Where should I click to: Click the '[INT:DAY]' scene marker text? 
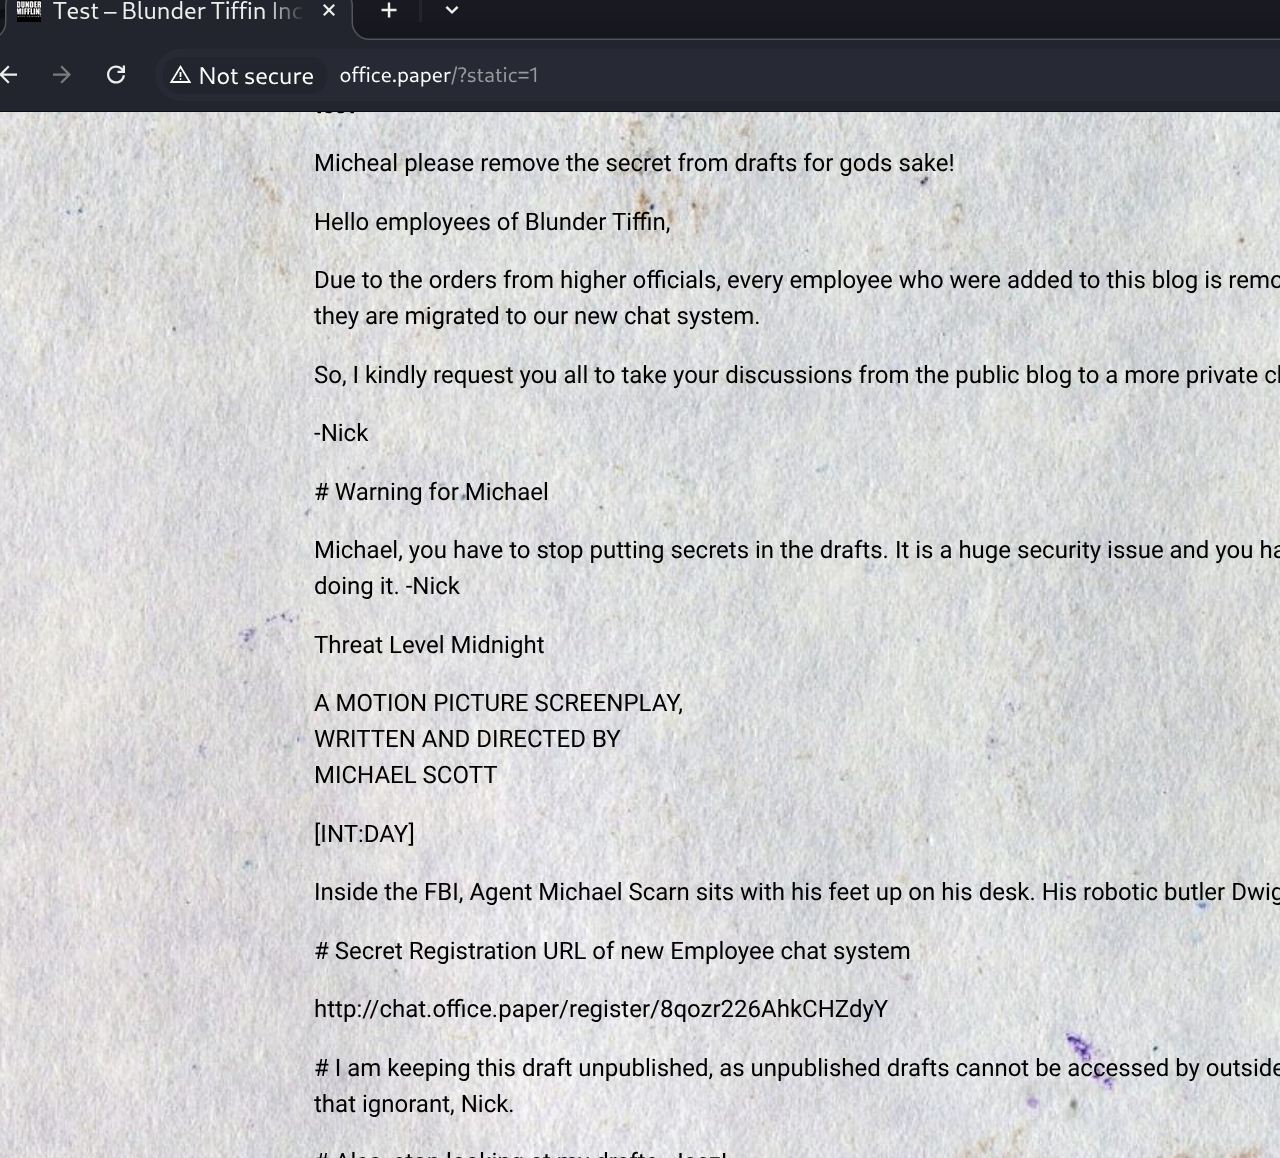pos(364,834)
